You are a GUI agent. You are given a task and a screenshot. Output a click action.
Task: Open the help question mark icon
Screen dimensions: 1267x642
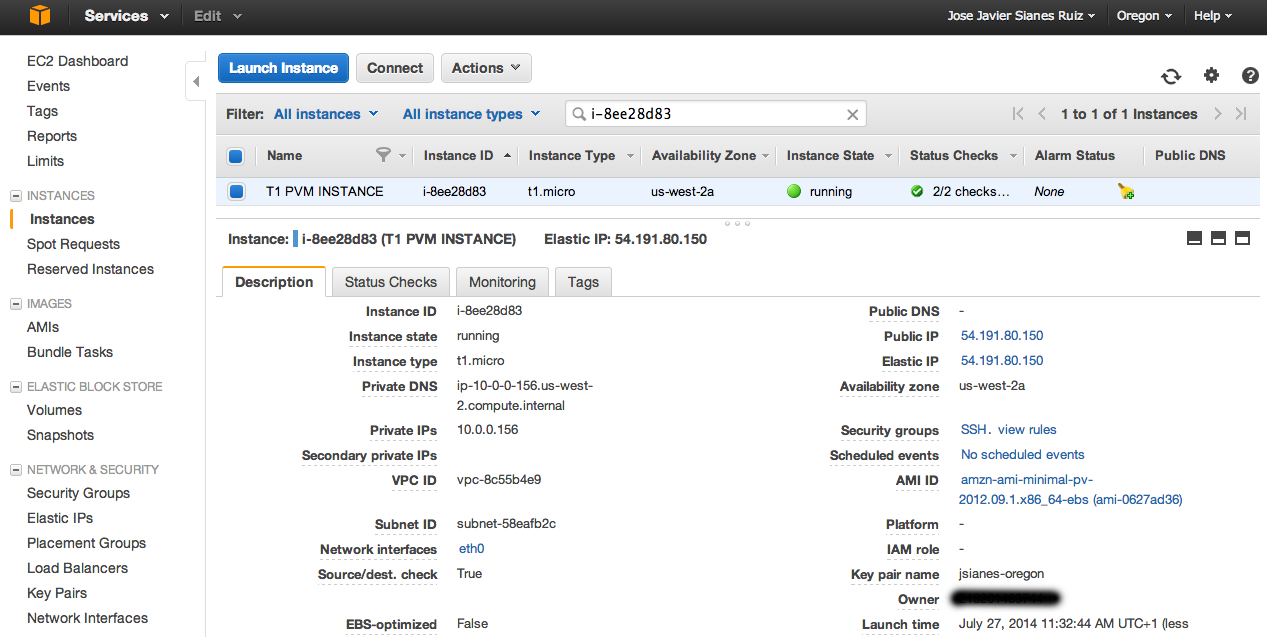pyautogui.click(x=1250, y=75)
